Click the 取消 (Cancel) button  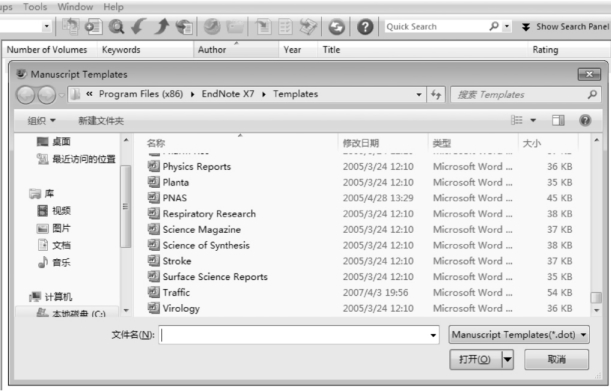pos(556,359)
